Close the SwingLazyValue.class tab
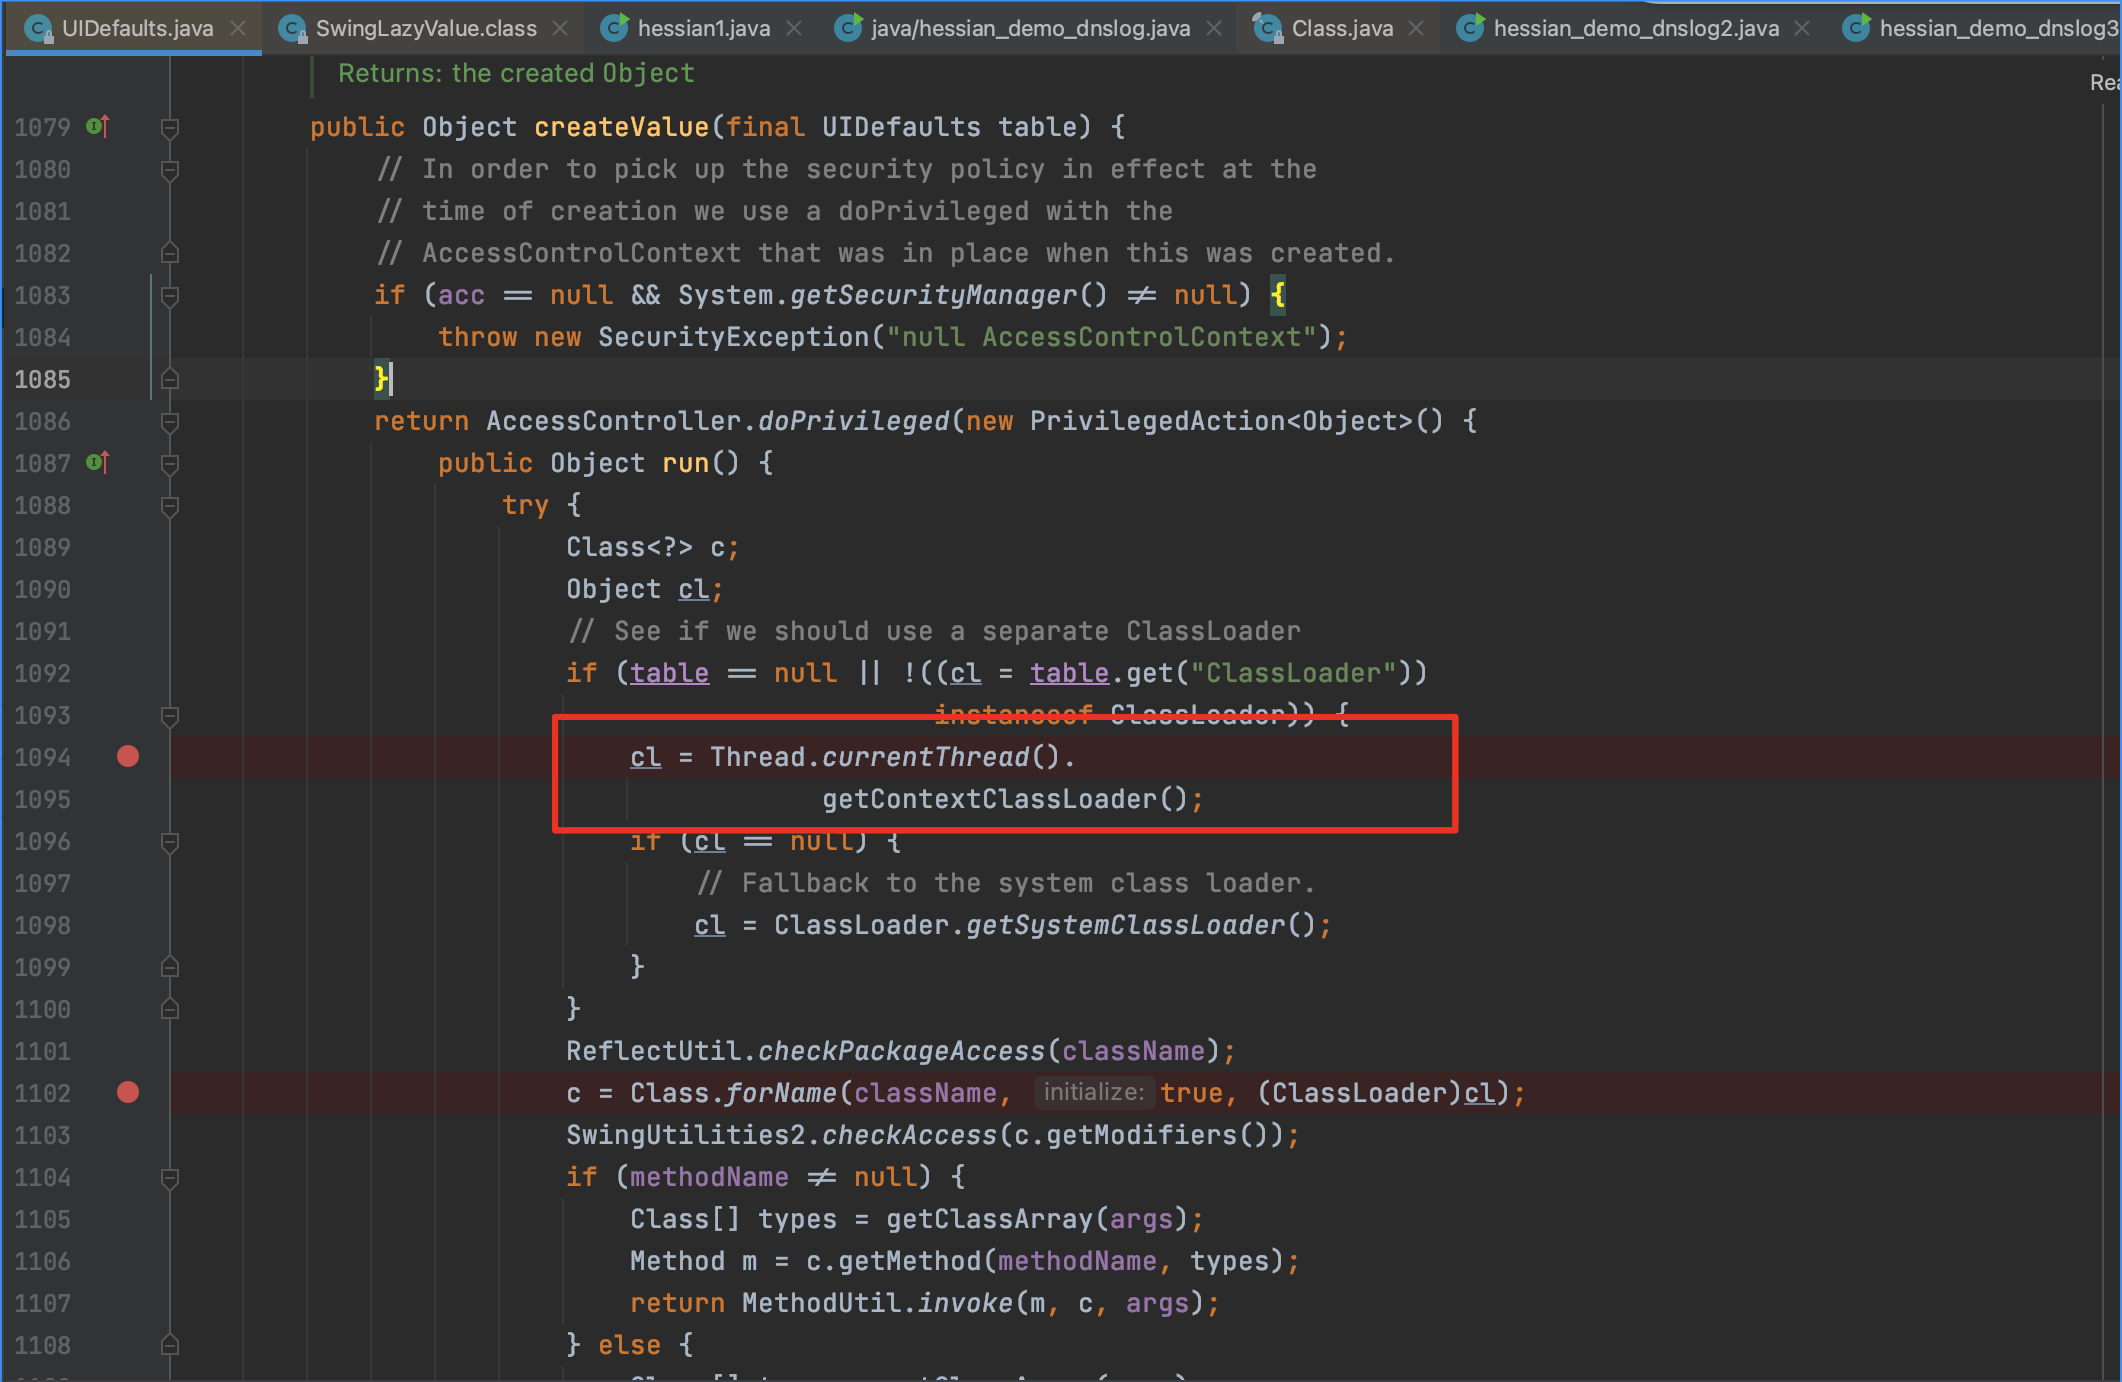Image resolution: width=2122 pixels, height=1382 pixels. pos(560,28)
